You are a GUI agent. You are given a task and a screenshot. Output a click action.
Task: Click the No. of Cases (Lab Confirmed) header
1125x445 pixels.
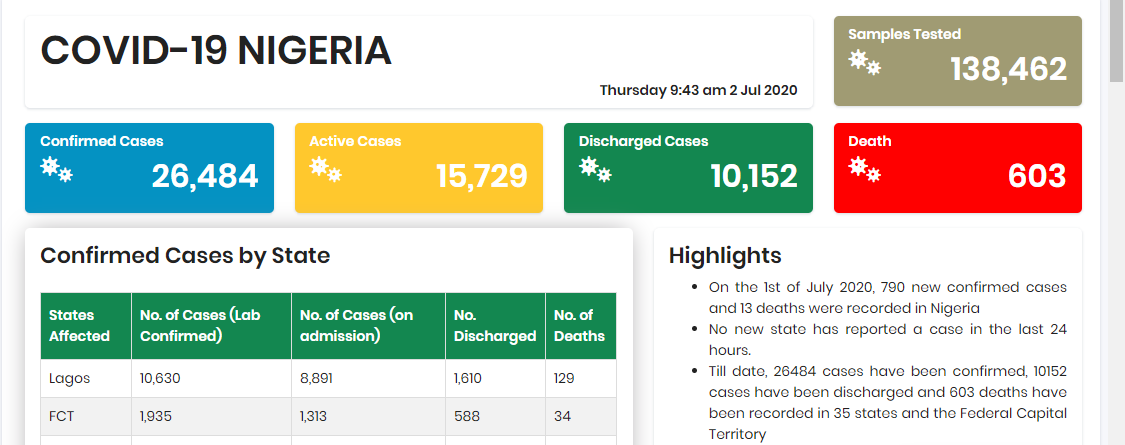coord(211,326)
